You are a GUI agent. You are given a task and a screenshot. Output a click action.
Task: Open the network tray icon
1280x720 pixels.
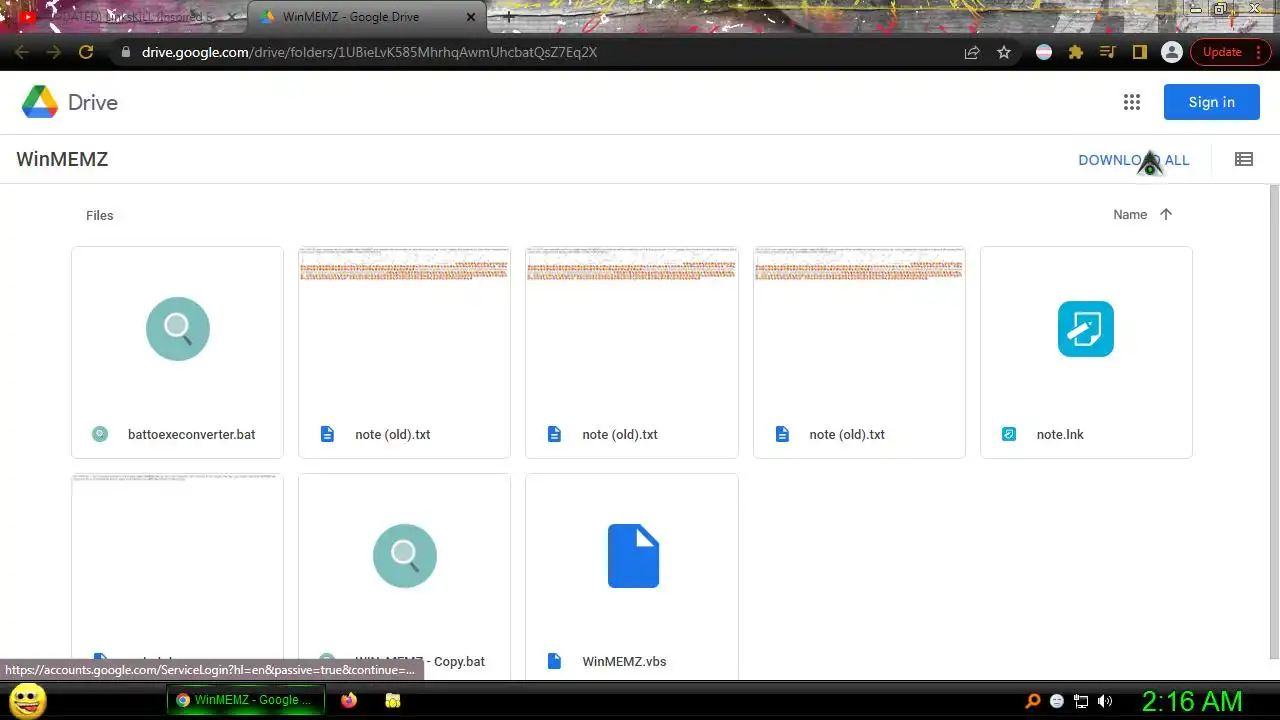pos(1081,701)
